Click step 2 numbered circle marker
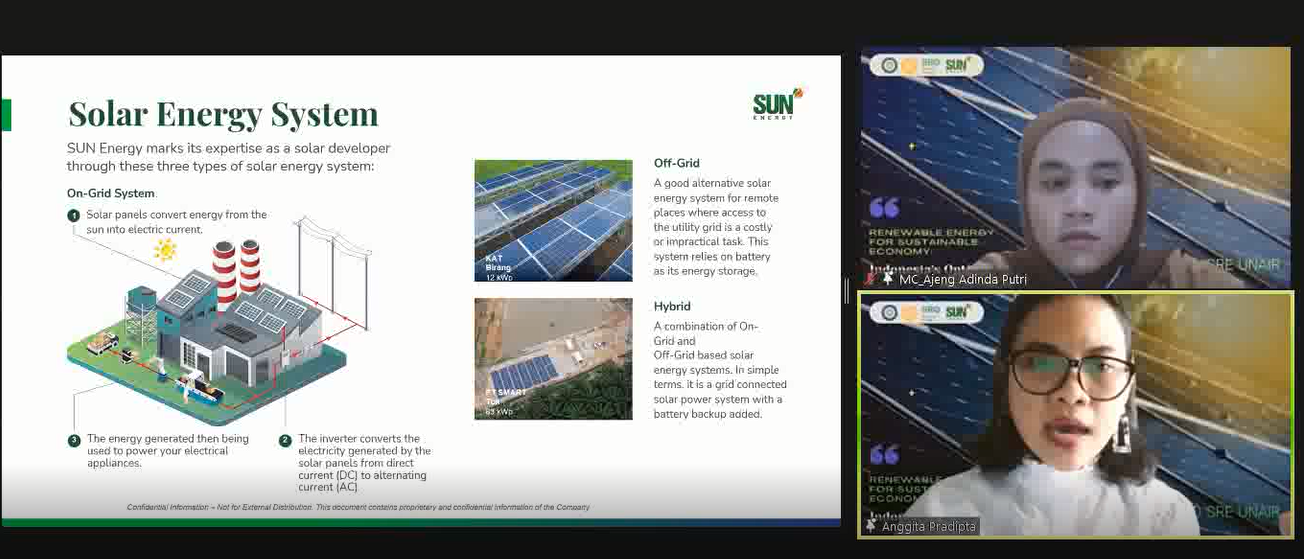This screenshot has width=1304, height=559. [285, 440]
